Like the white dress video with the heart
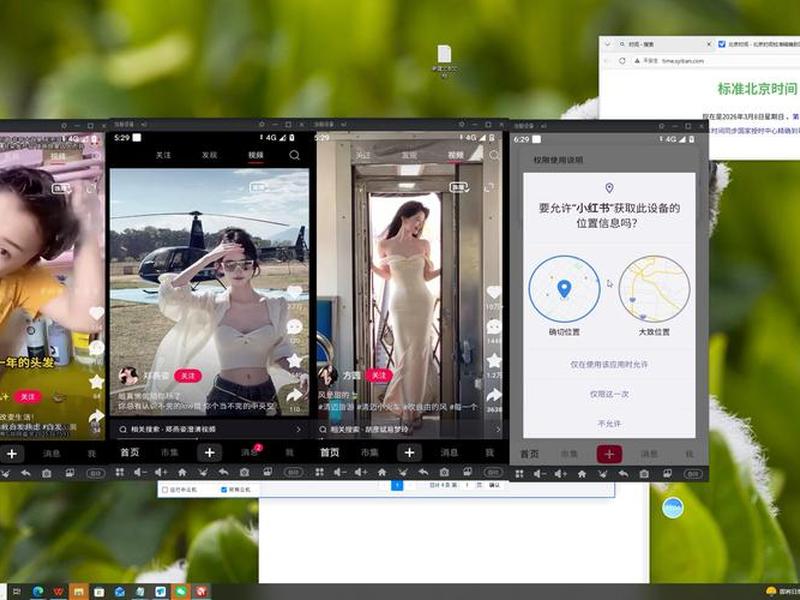Viewport: 800px width, 600px height. pos(494,292)
